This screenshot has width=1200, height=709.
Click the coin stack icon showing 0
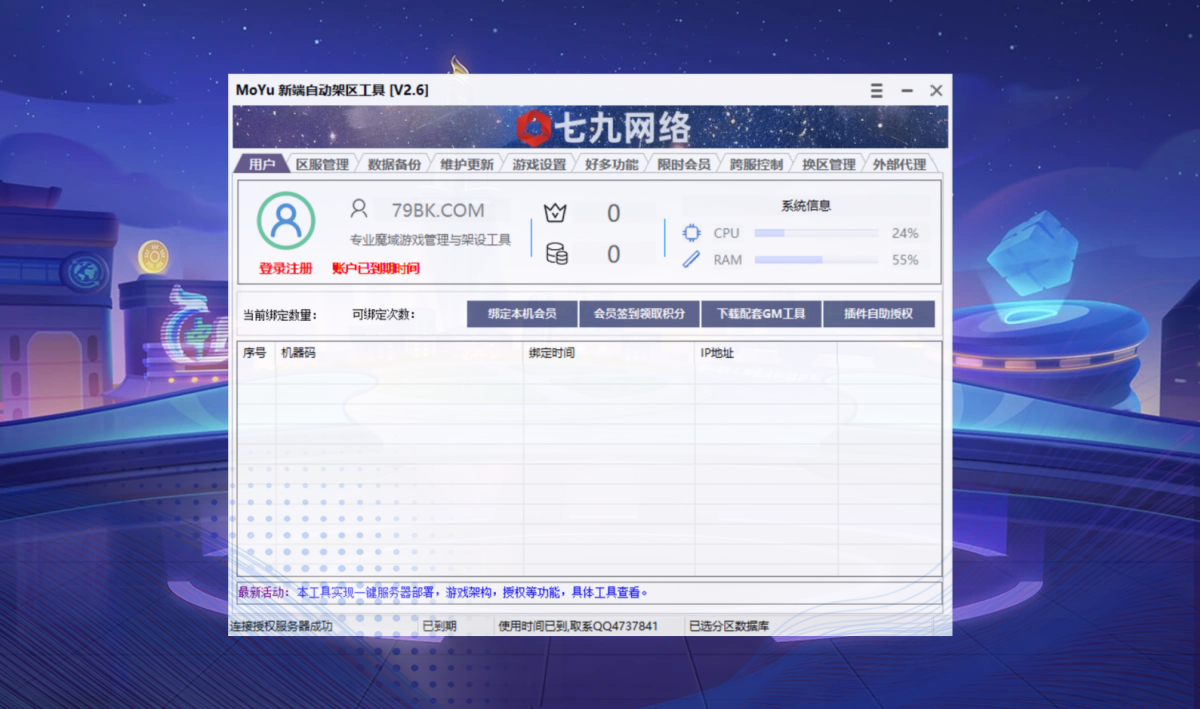[x=556, y=253]
